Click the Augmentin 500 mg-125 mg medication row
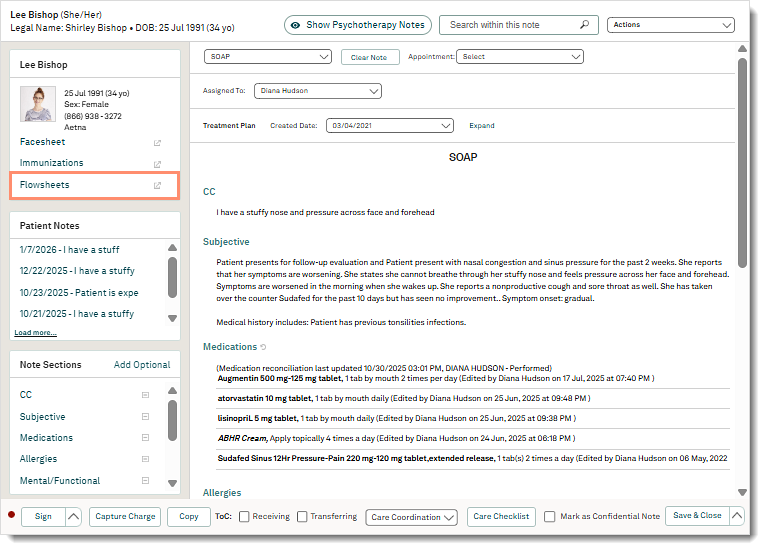Image resolution: width=765 pixels, height=550 pixels. coord(473,378)
